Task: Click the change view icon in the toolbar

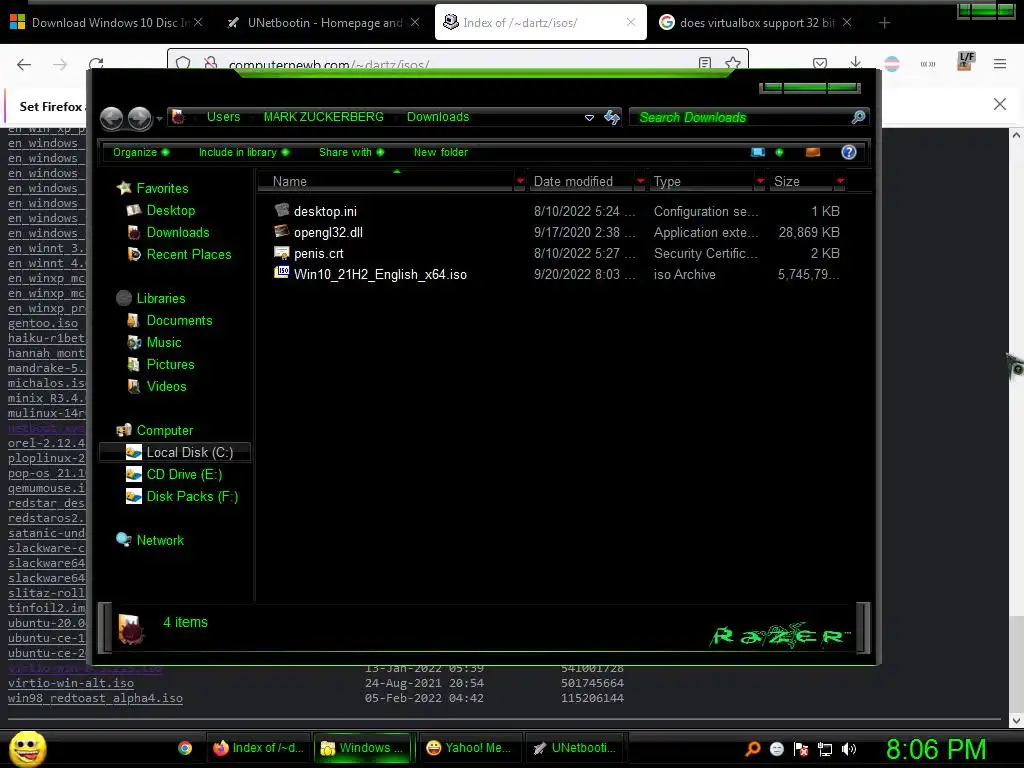Action: [758, 152]
